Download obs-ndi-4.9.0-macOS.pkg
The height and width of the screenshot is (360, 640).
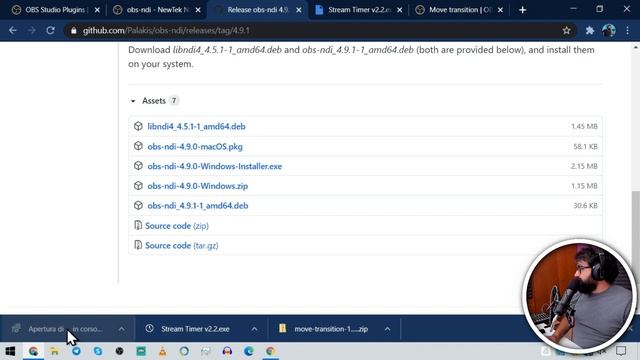point(195,147)
